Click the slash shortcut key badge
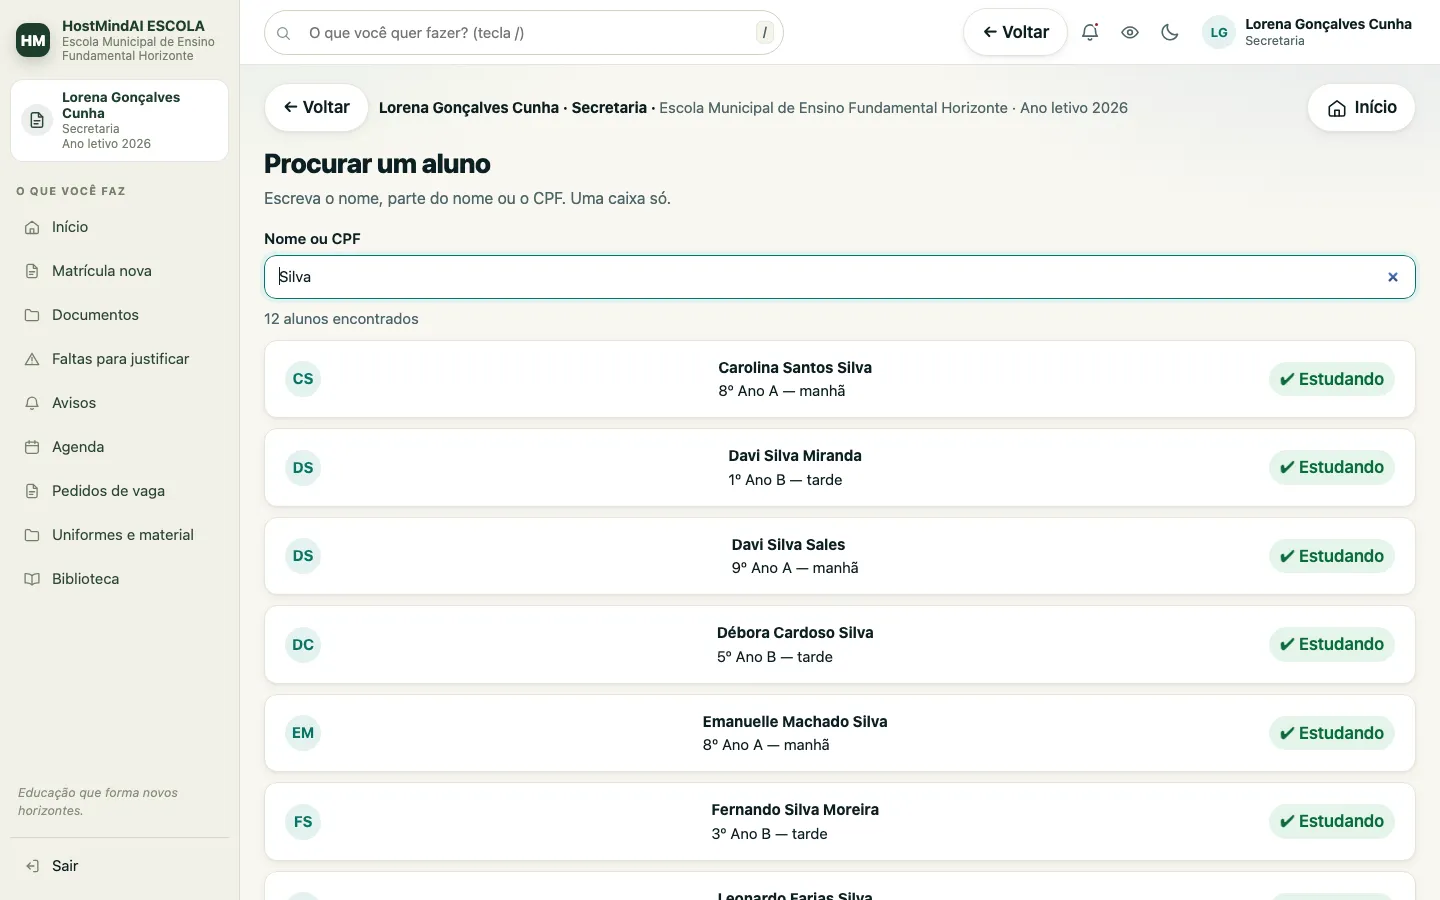 (765, 33)
